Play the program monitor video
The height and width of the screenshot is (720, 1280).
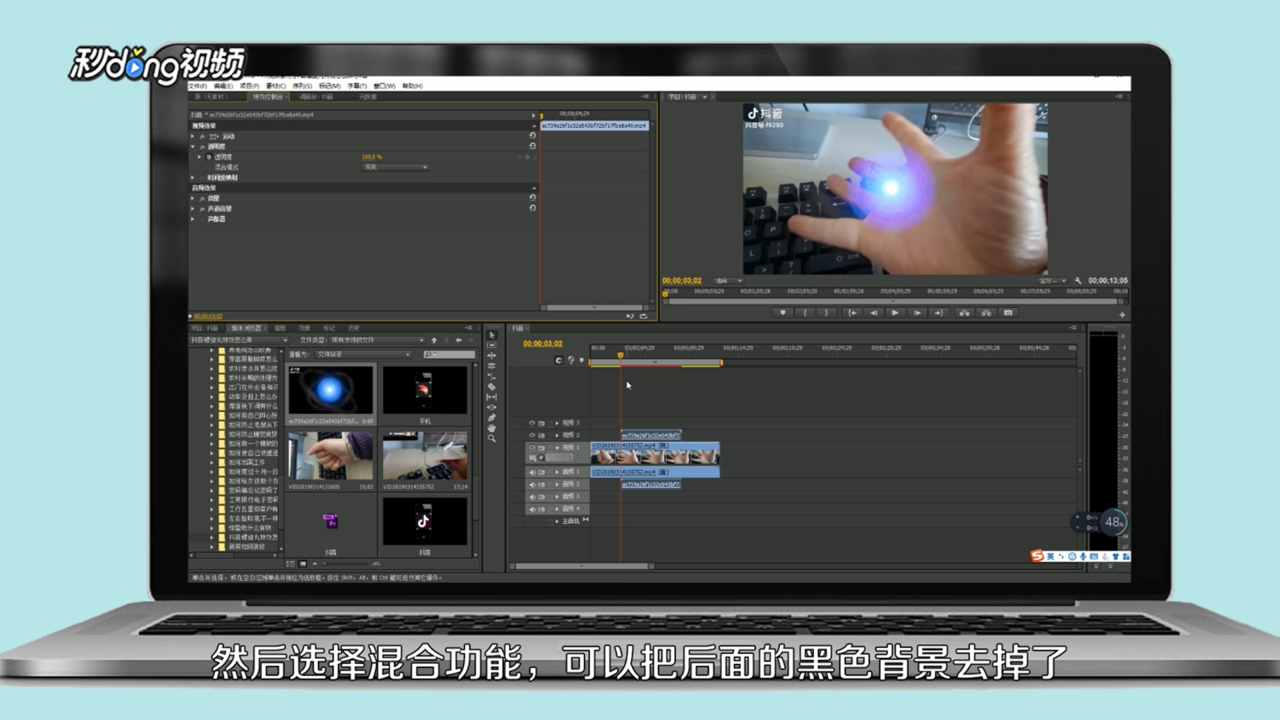(x=895, y=313)
